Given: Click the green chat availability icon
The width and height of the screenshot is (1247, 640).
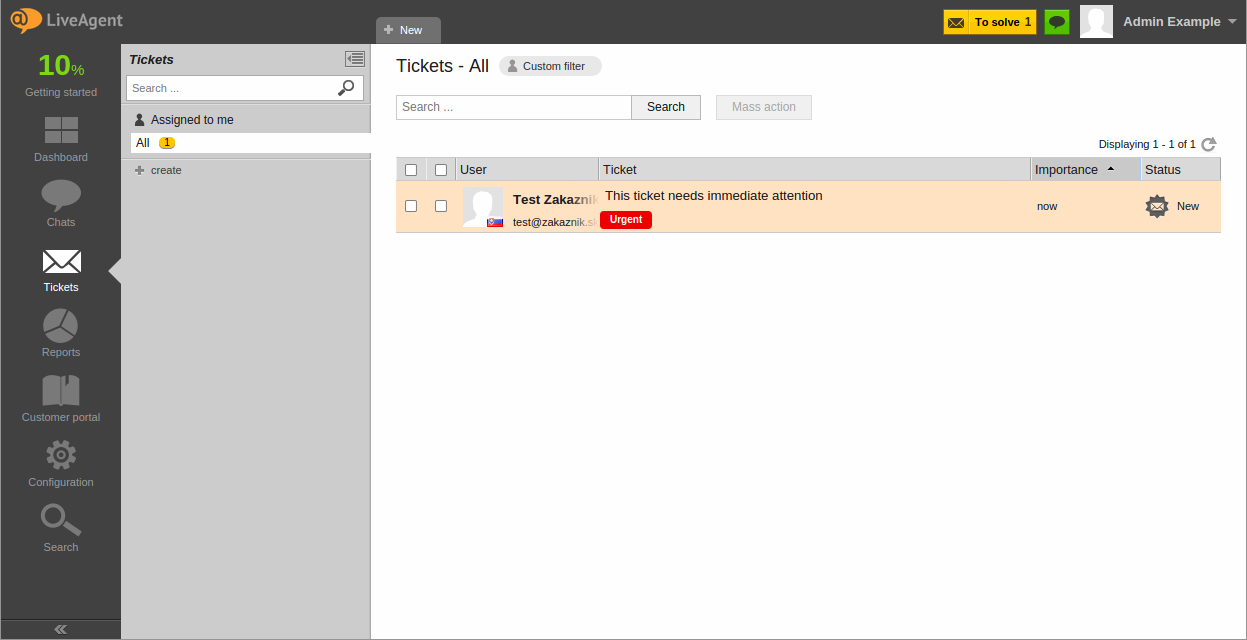Looking at the screenshot, I should coord(1057,22).
